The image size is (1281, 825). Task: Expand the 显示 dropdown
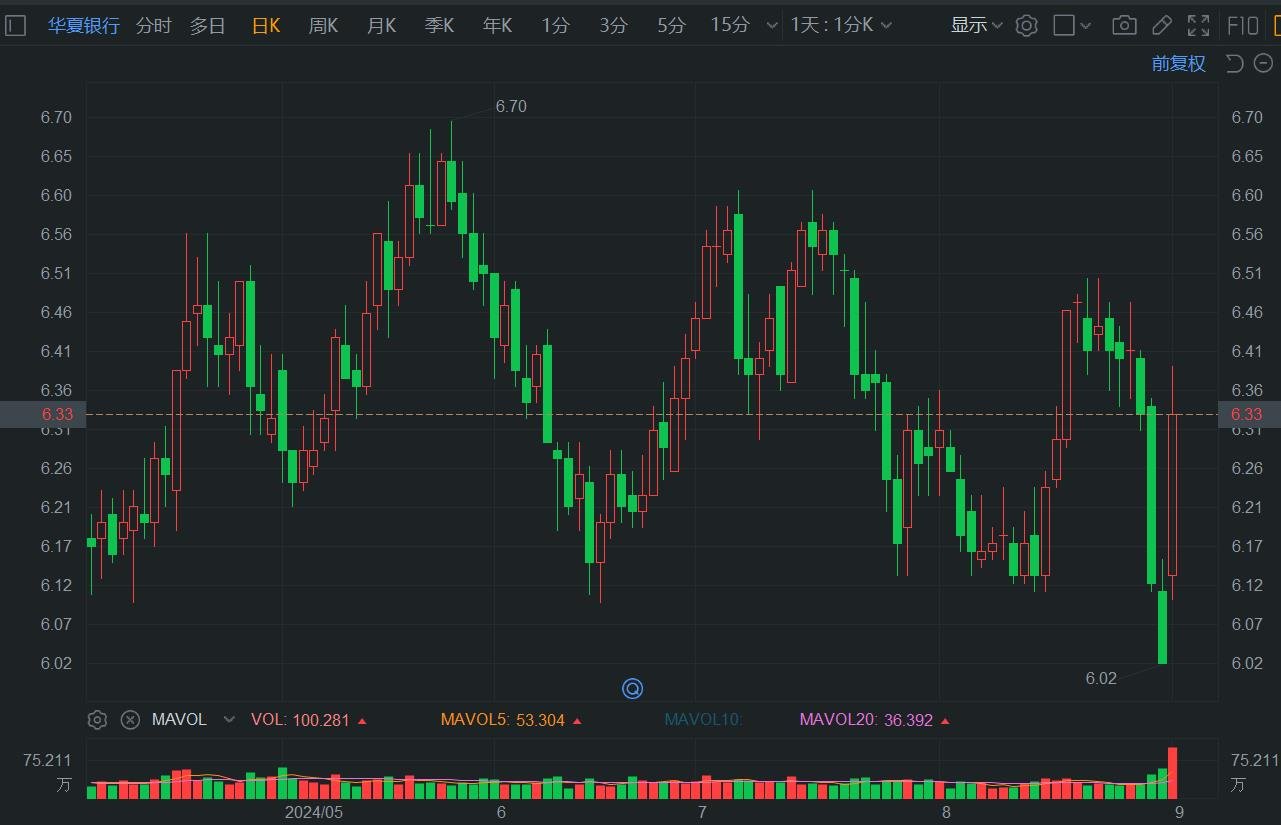[976, 26]
